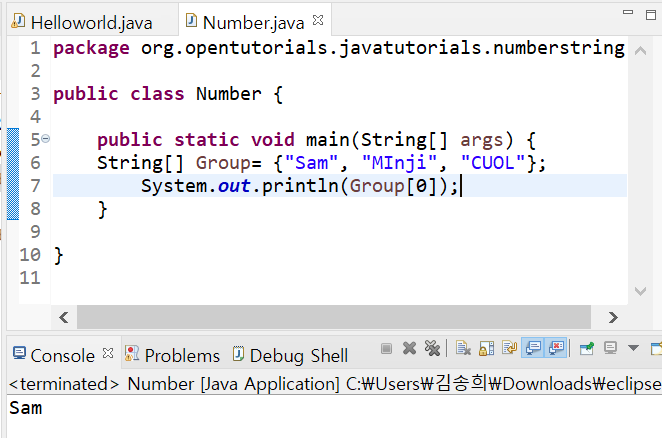Click the string "Sam" on line 6

312,163
